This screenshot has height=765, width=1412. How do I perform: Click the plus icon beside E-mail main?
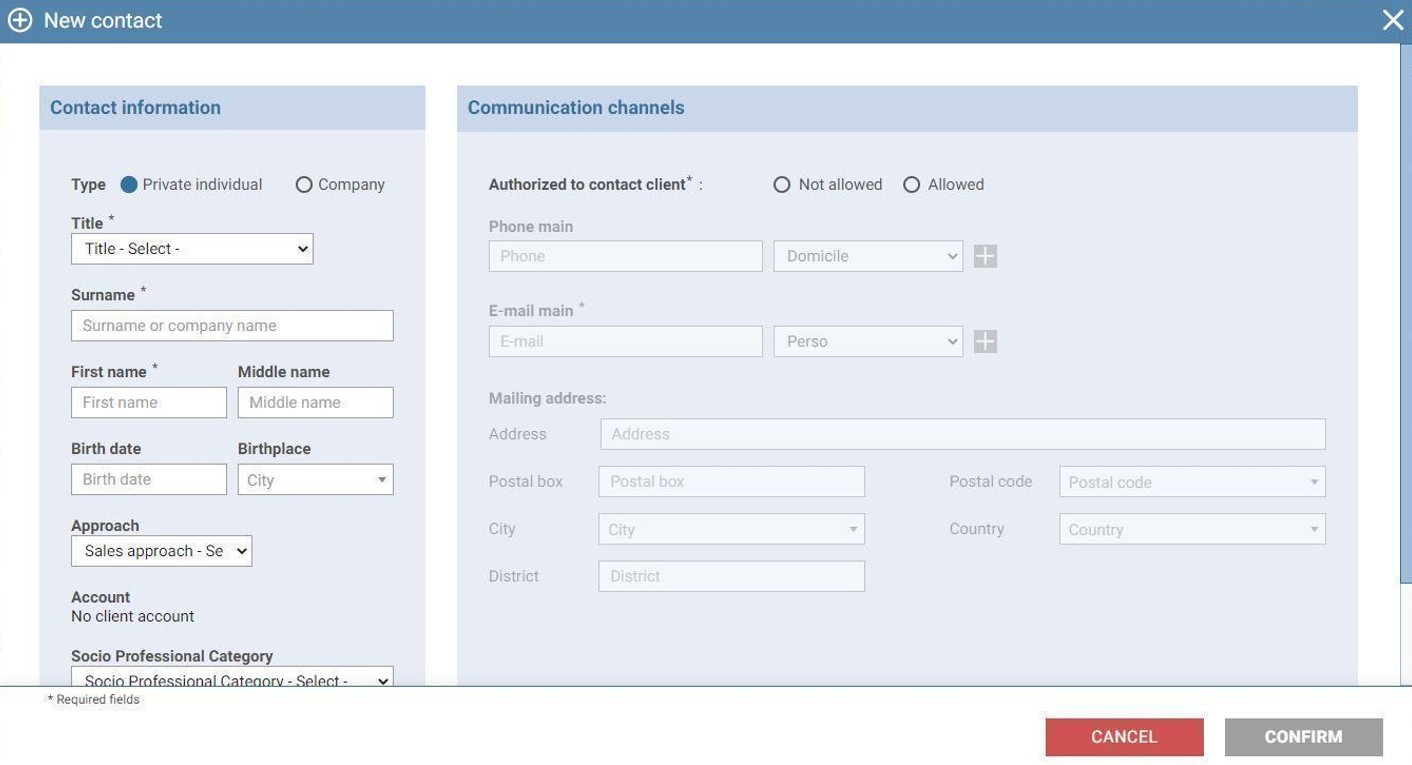pos(985,341)
